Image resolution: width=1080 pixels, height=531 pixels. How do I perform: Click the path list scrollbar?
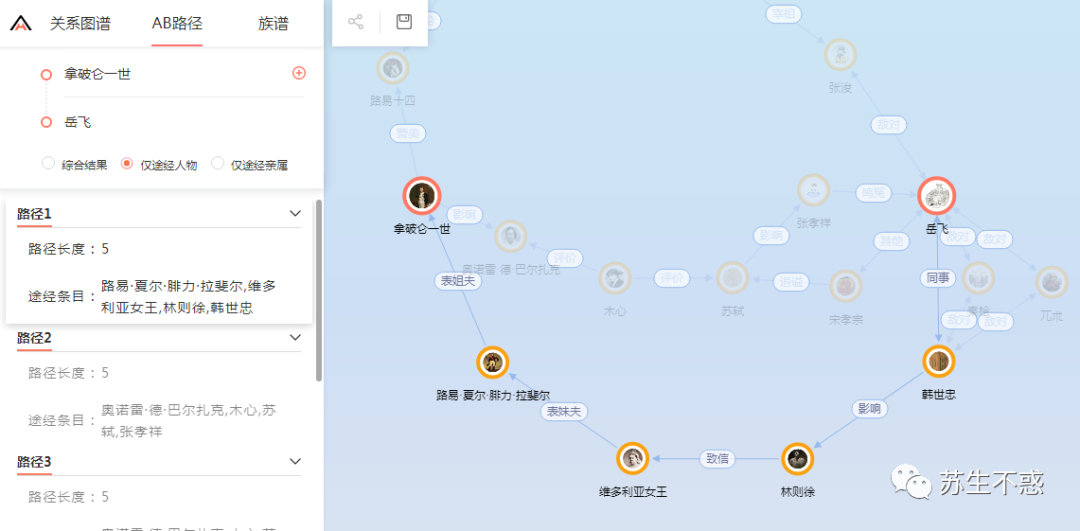pos(319,290)
